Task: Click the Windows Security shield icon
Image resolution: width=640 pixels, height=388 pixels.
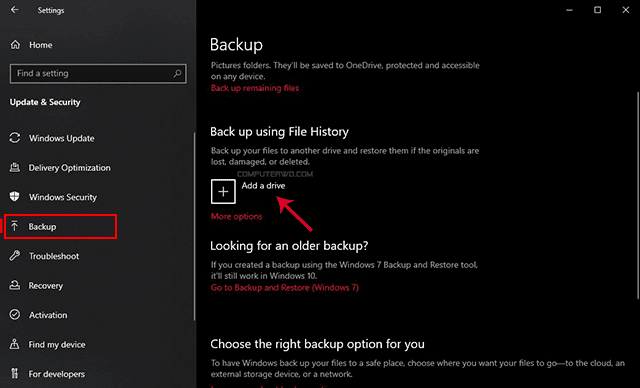Action: (15, 197)
